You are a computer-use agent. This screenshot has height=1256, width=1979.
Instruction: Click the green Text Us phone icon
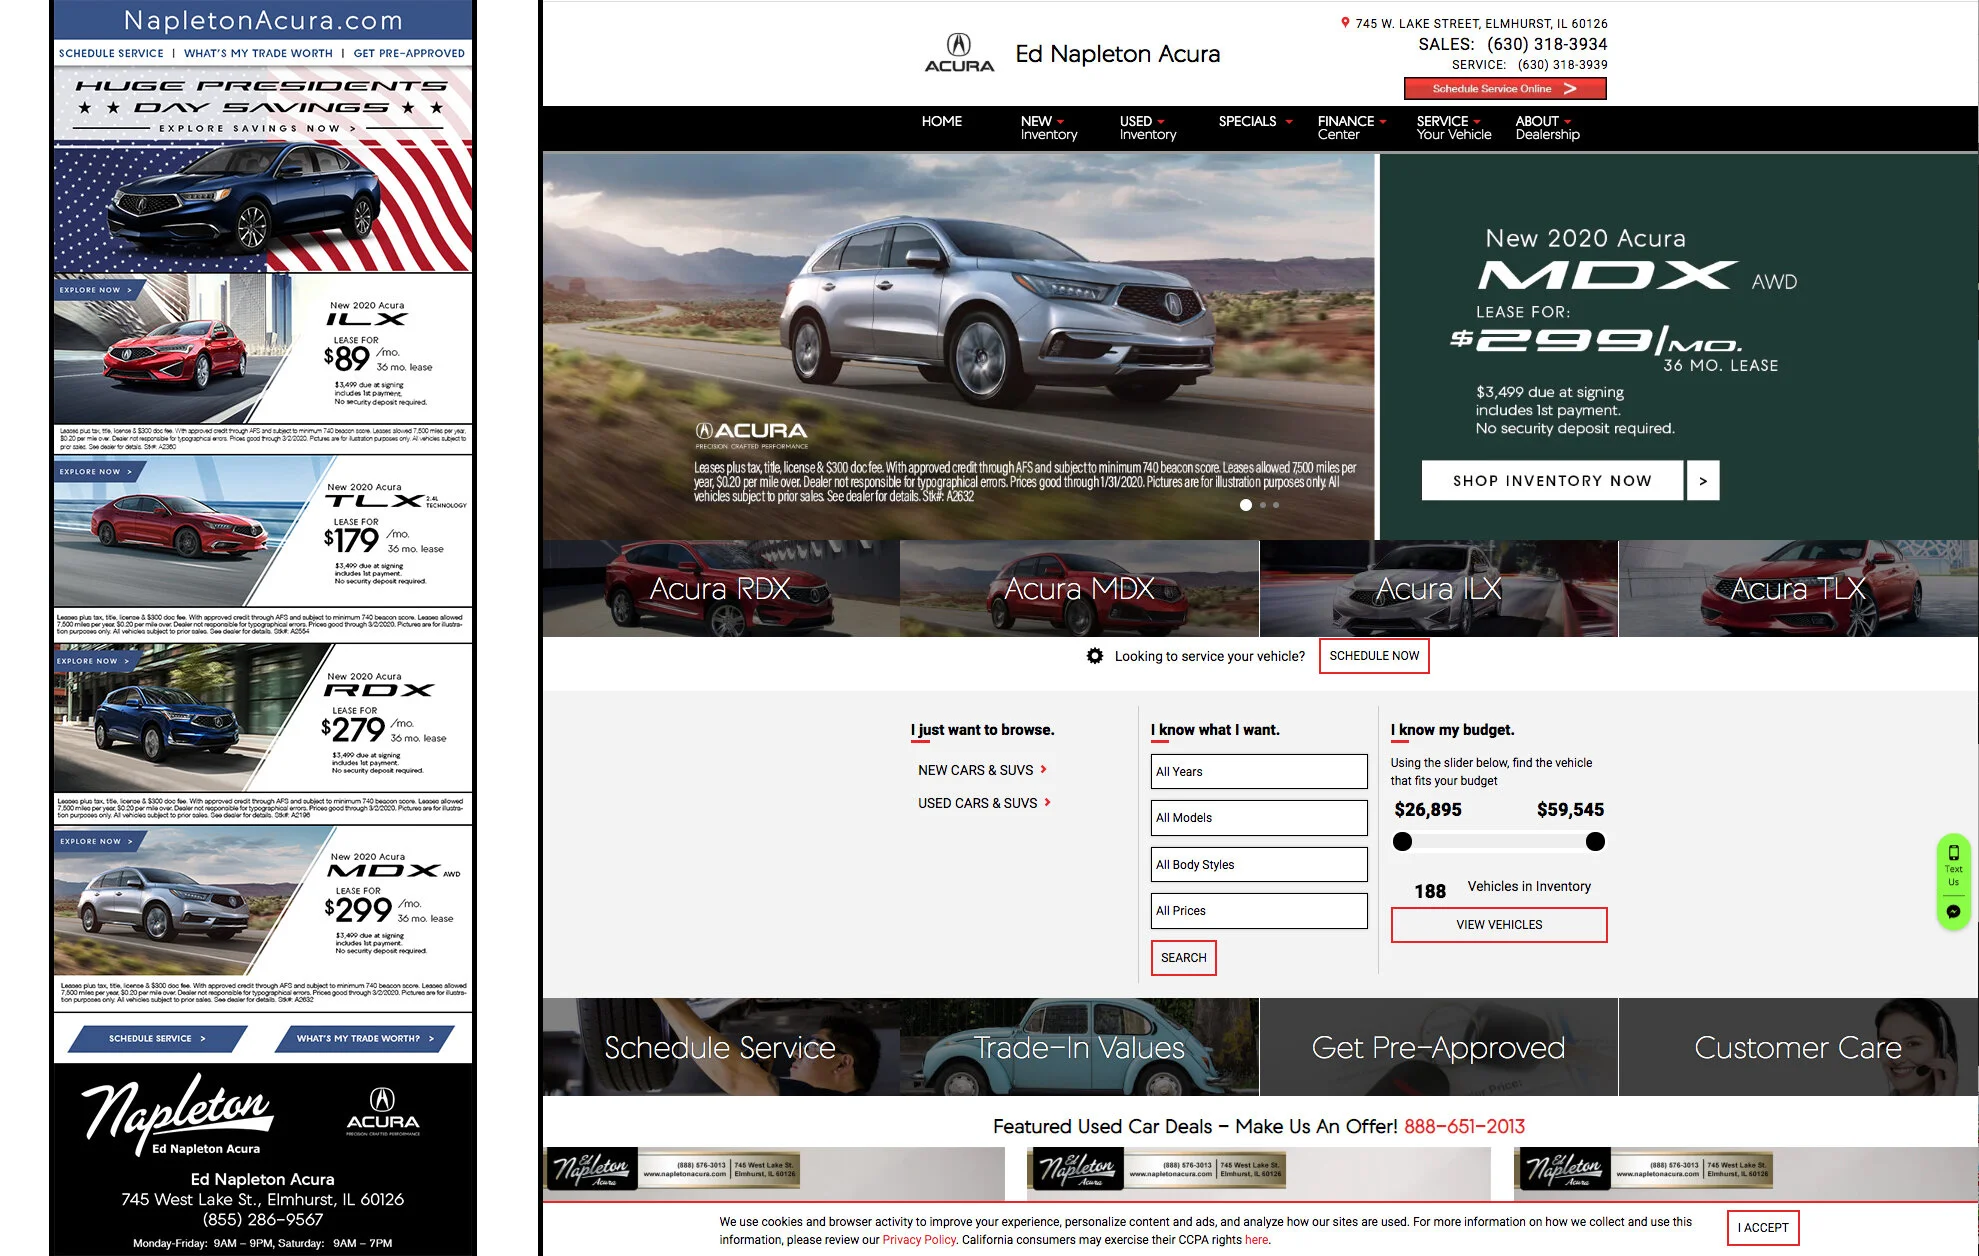pos(1953,855)
